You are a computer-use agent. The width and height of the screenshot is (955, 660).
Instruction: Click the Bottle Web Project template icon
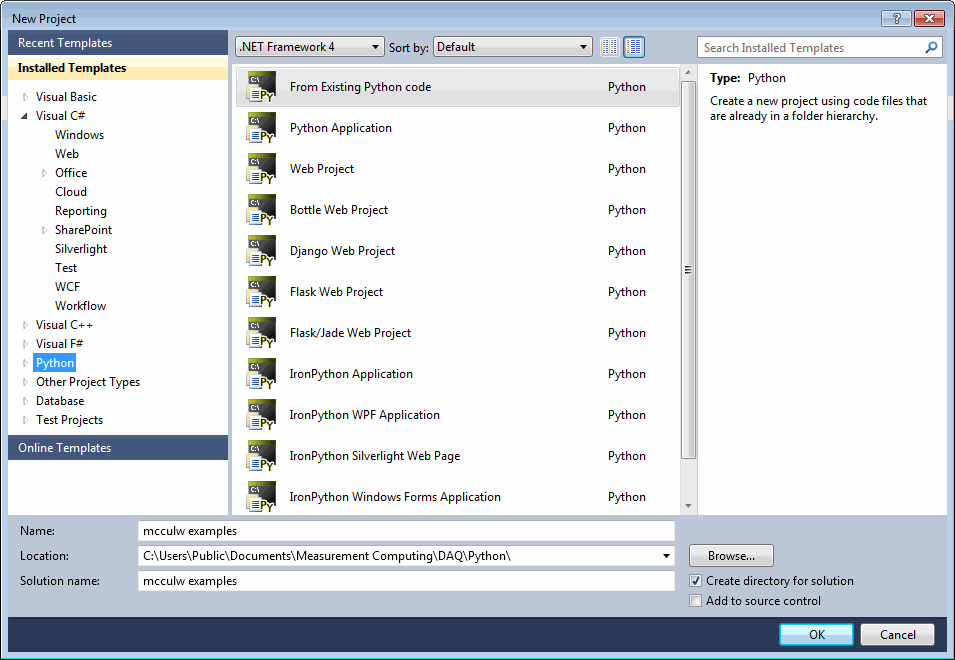[x=261, y=209]
